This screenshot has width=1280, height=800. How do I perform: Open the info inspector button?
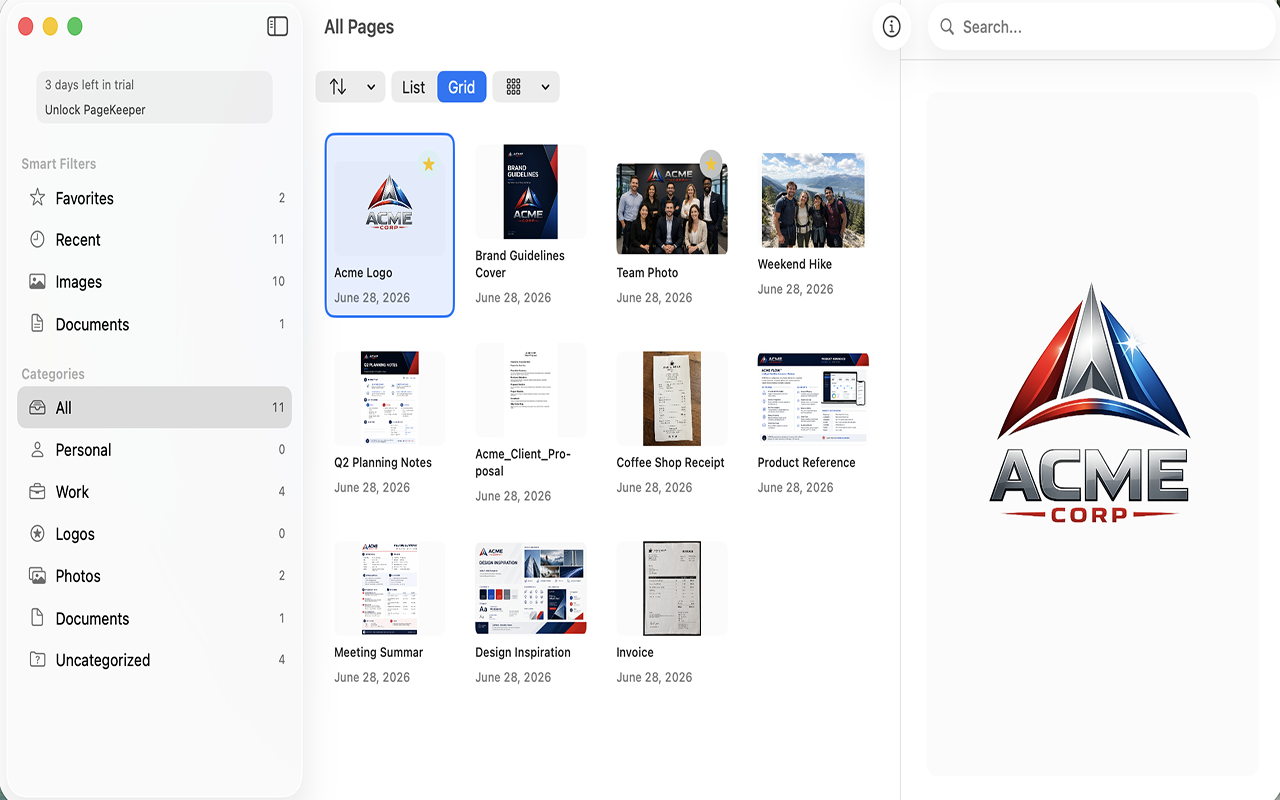click(x=891, y=27)
